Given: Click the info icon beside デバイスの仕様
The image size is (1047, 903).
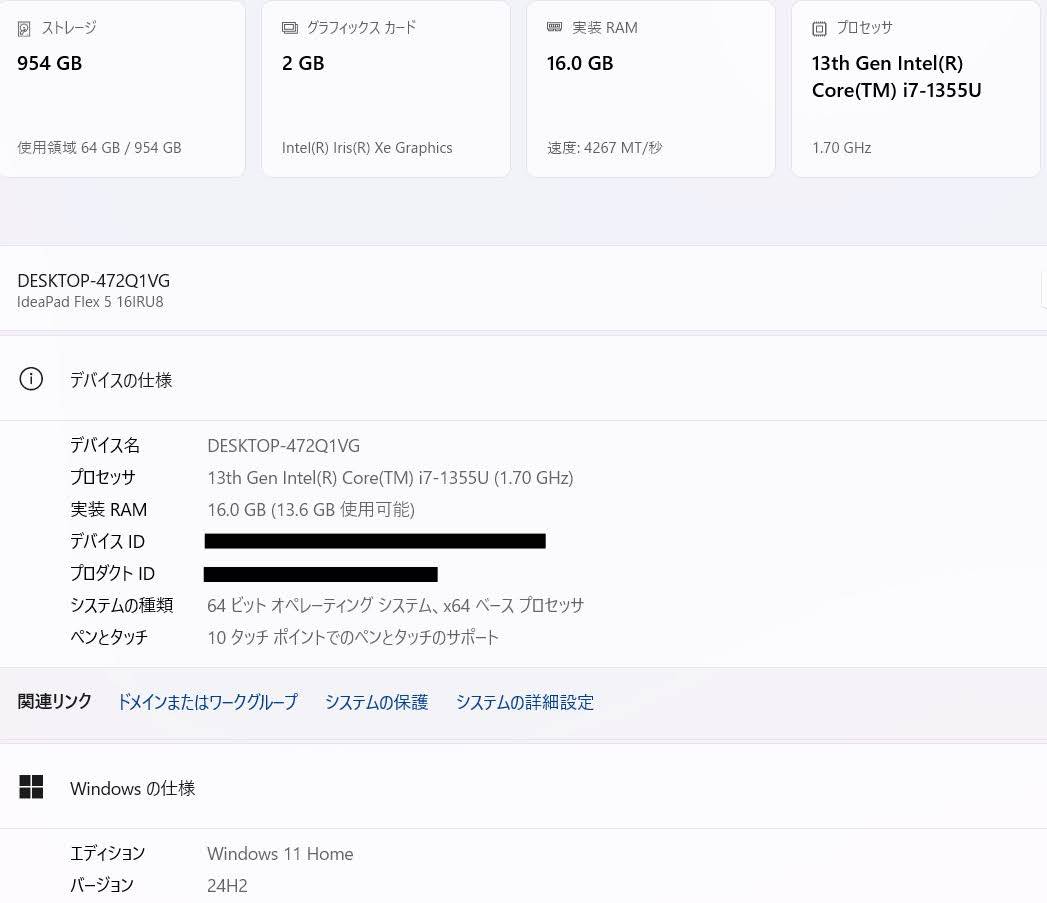Looking at the screenshot, I should [31, 379].
